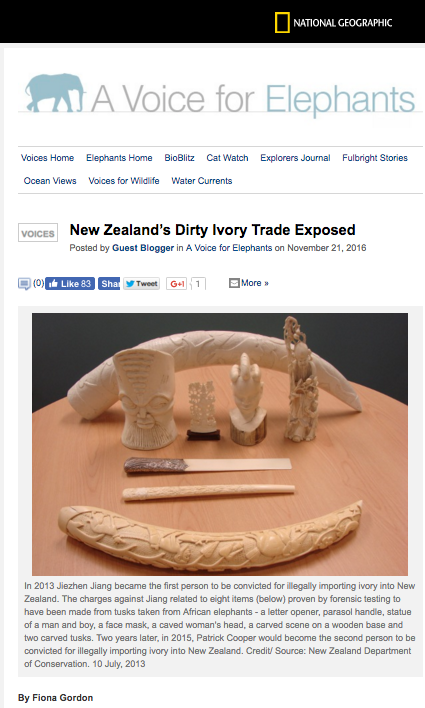Open Cat Watch blog link
This screenshot has width=425, height=708.
pos(228,158)
